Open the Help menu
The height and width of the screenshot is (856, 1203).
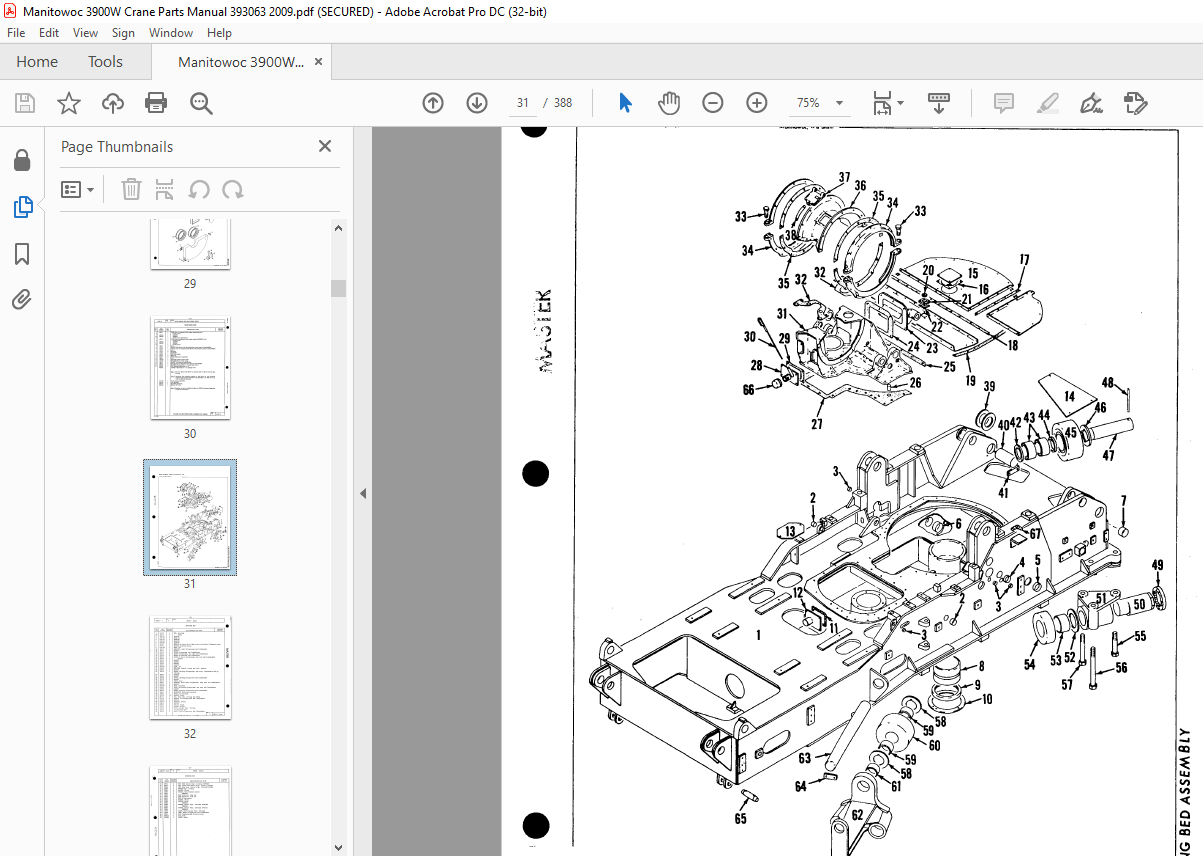[x=219, y=32]
